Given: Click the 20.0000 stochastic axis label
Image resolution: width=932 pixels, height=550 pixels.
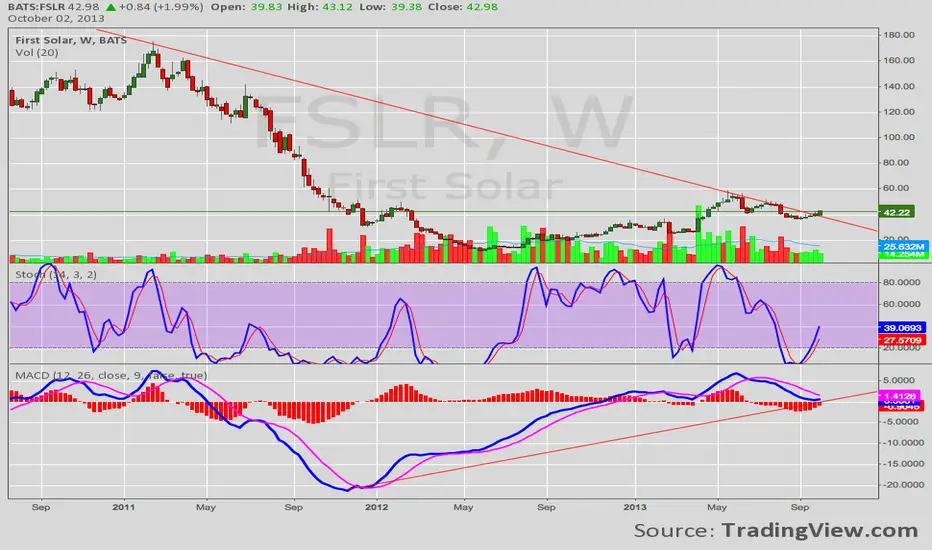Looking at the screenshot, I should (x=902, y=347).
